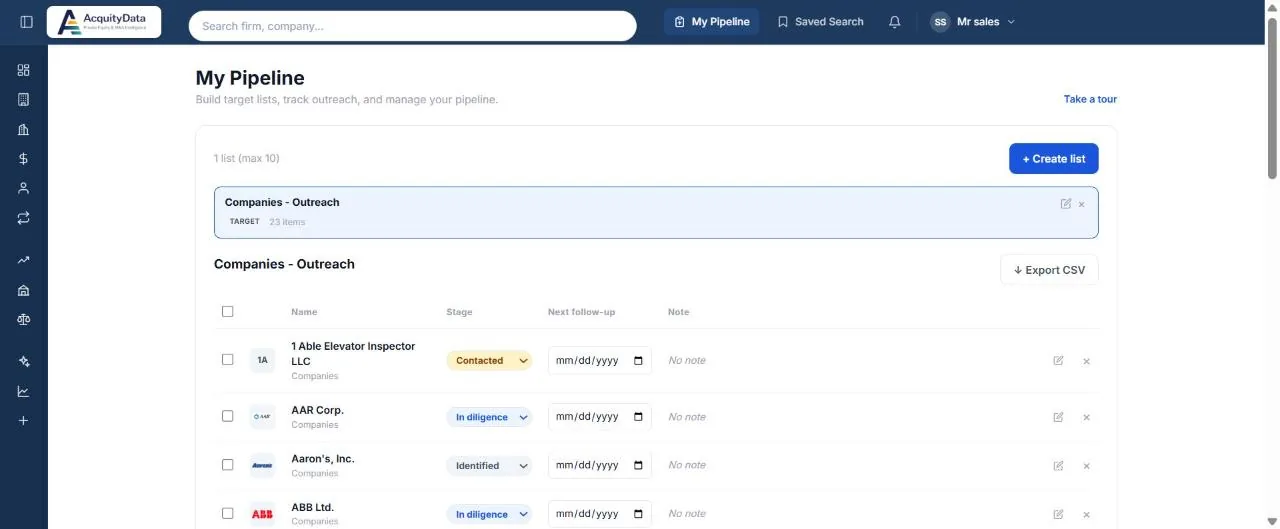Click the Aaron's company logo thumbnail
The width and height of the screenshot is (1280, 529).
[x=262, y=465]
